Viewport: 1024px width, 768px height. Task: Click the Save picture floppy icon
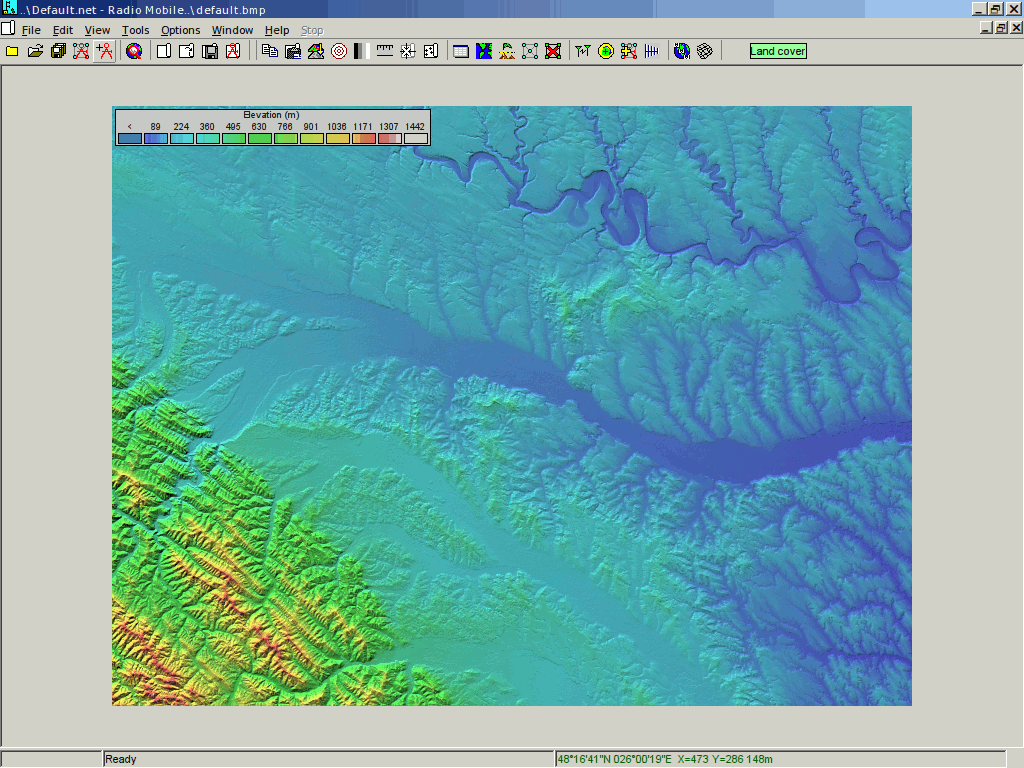(210, 51)
